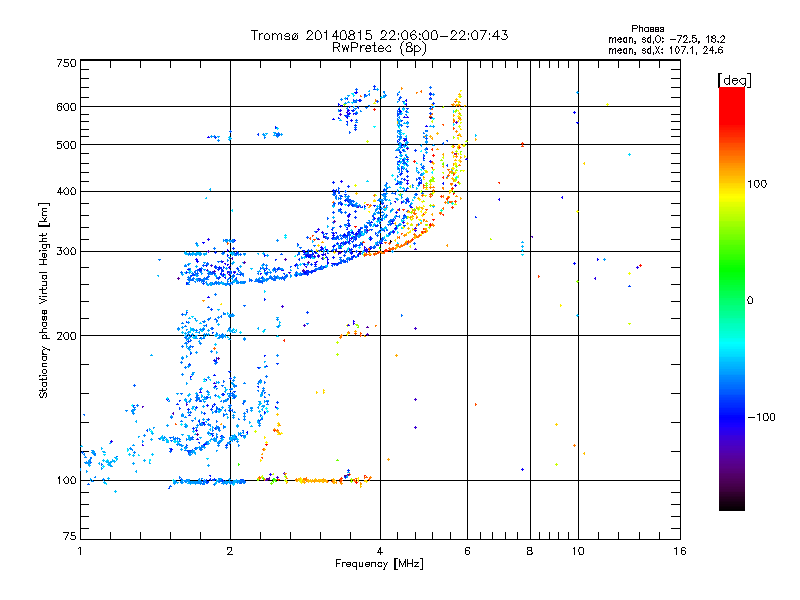Click the y-axis '75' tick label

click(70, 536)
